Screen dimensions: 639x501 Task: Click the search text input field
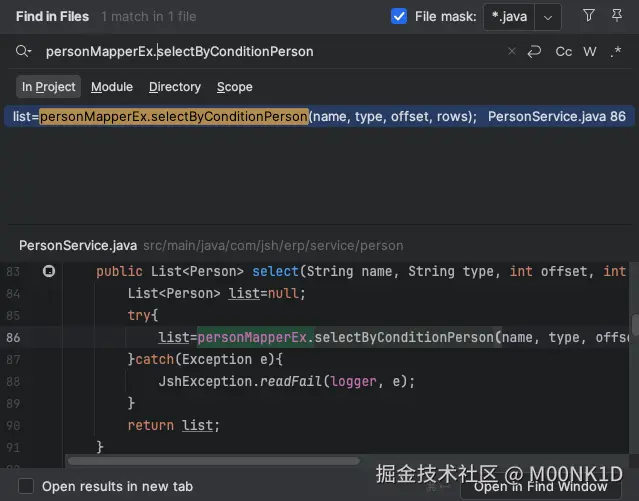[273, 52]
